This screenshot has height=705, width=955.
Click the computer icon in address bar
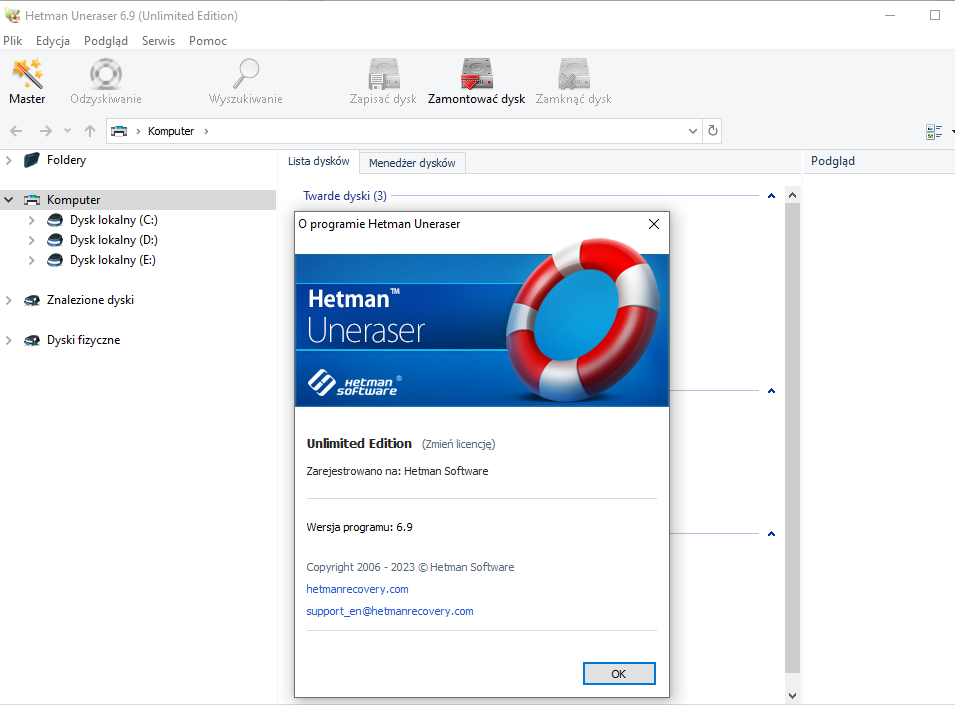click(119, 131)
